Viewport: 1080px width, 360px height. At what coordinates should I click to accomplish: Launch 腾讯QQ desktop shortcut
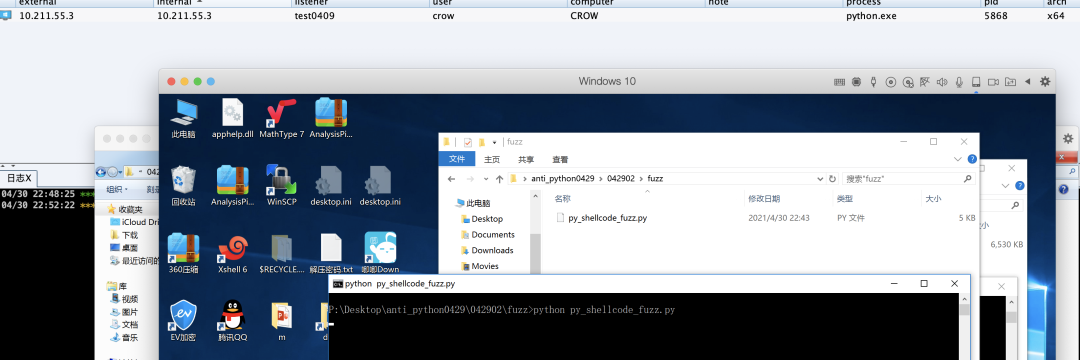[232, 320]
